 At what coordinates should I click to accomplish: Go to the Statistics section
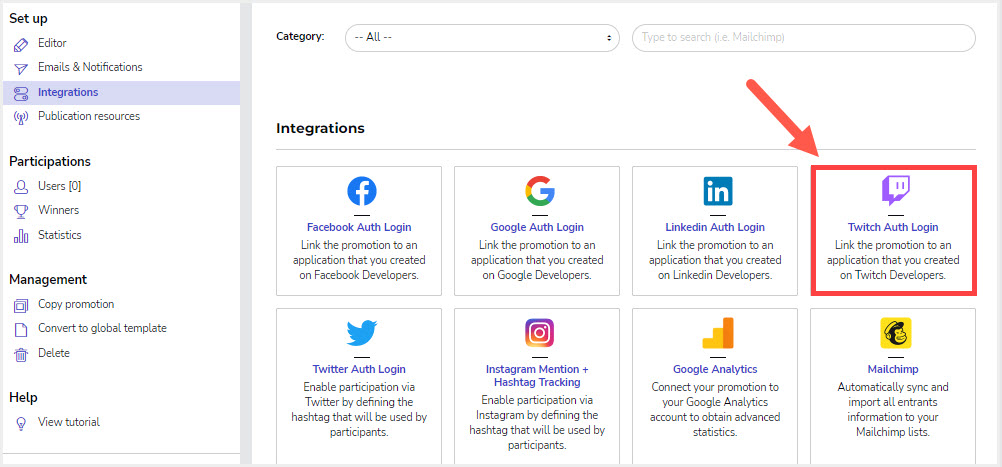(59, 235)
